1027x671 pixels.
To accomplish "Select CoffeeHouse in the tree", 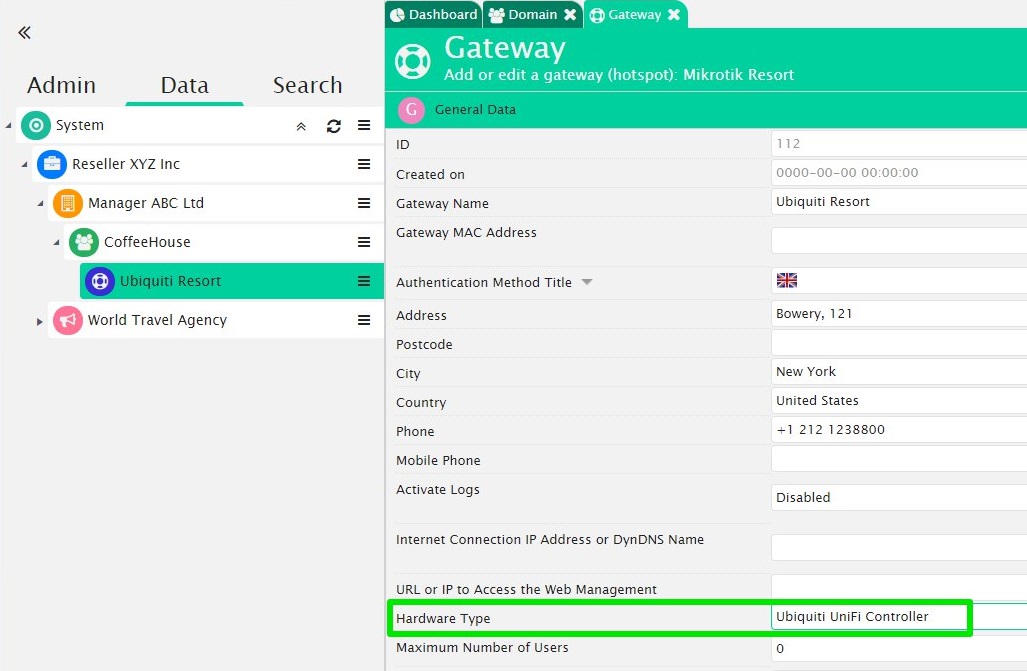I will [146, 242].
